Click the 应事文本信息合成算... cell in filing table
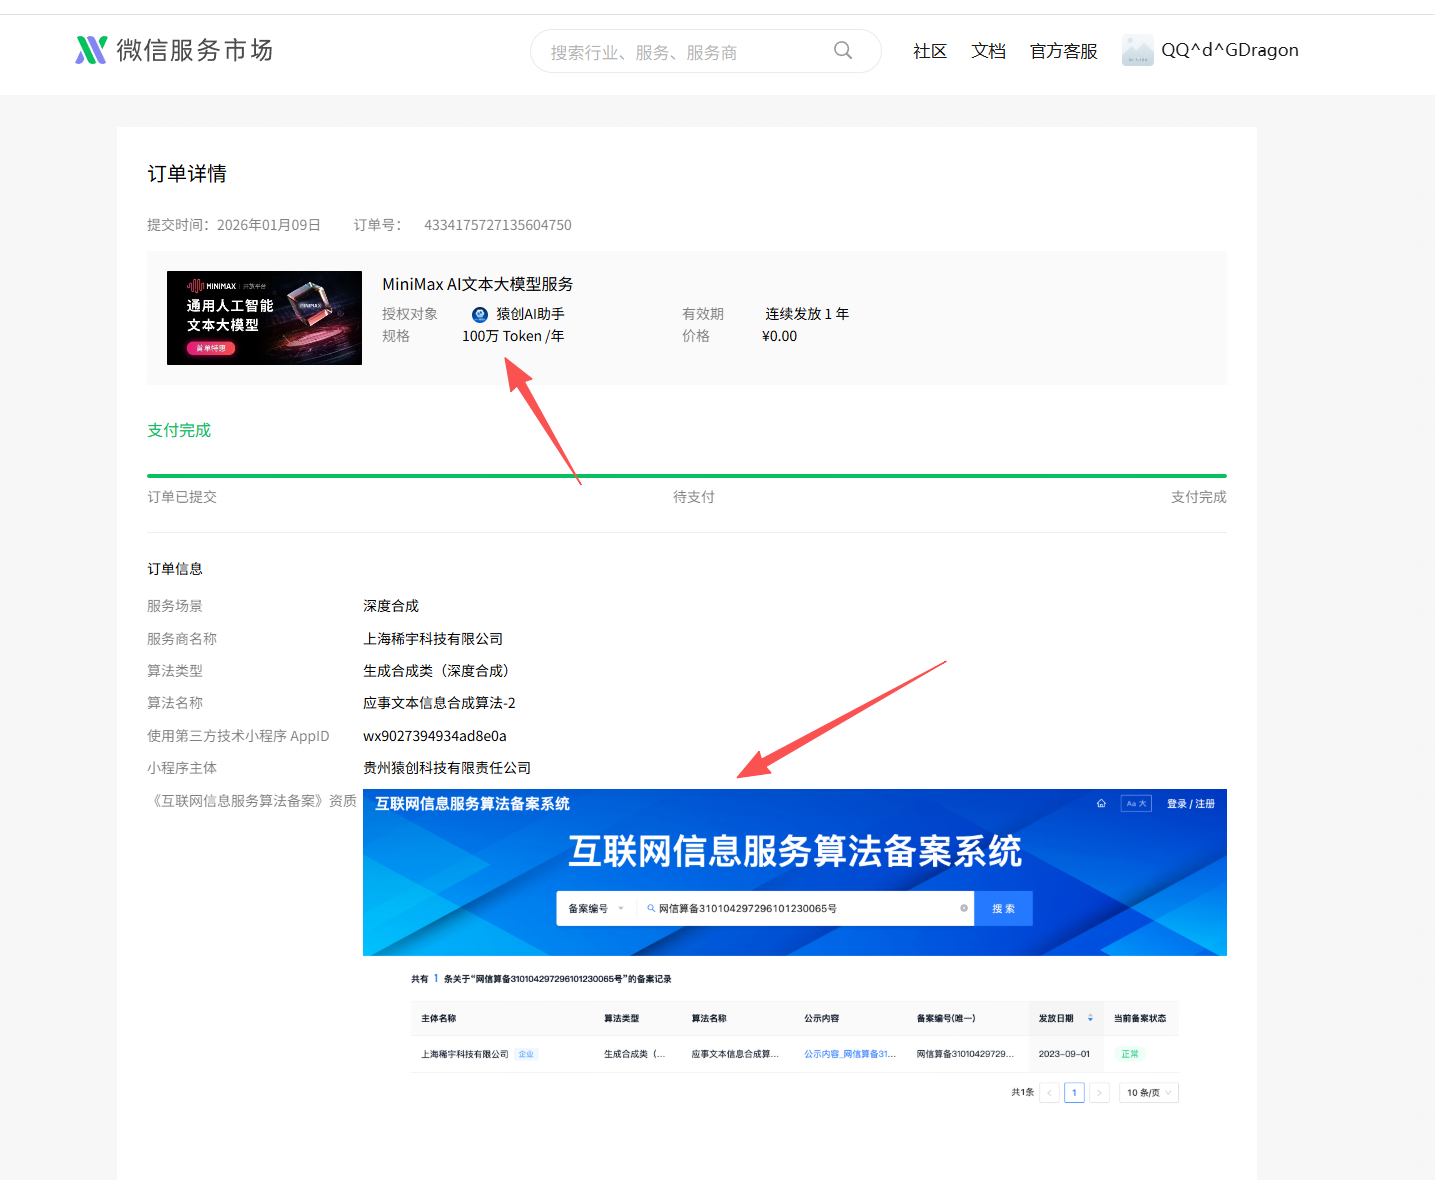Screen dimensions: 1435x1180 (735, 1054)
